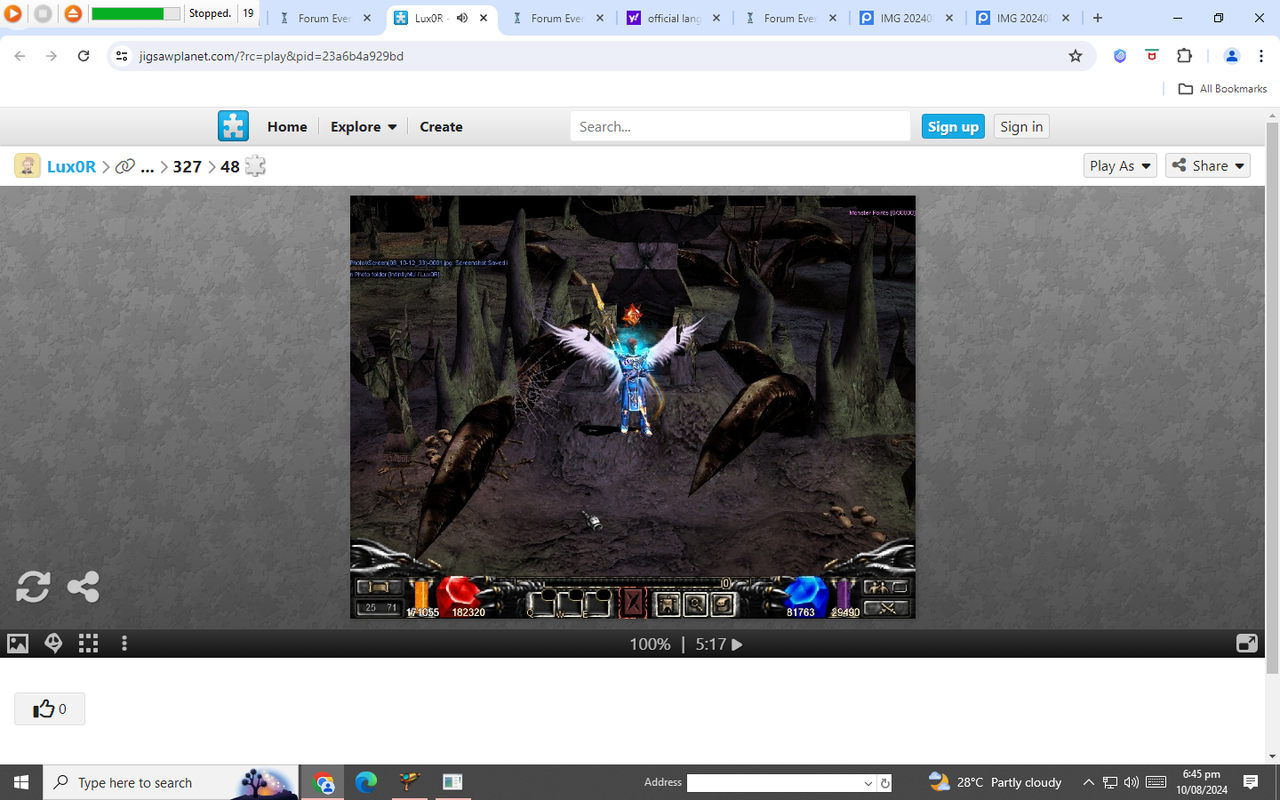The height and width of the screenshot is (800, 1280).
Task: Like the puzzle with thumbs-up button
Action: point(49,709)
